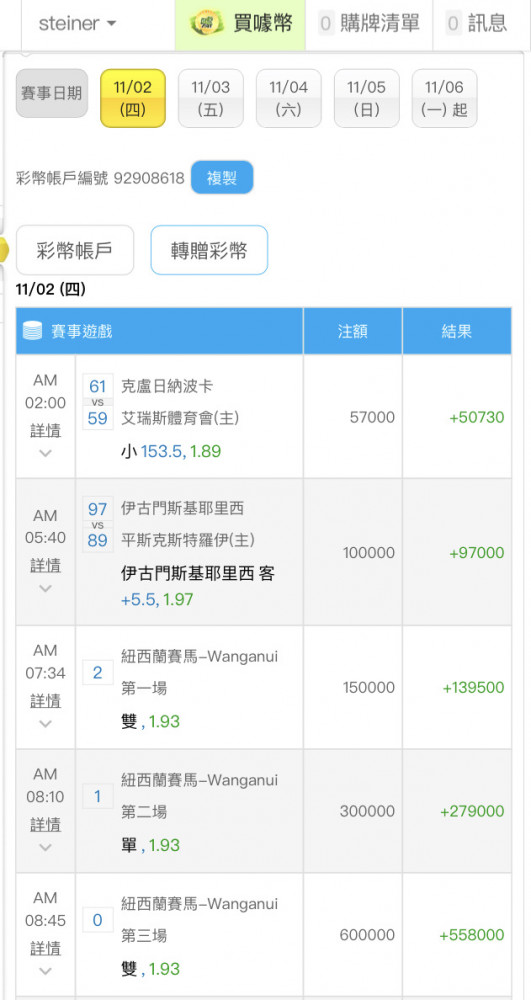Expand chevron under 02:00 詳情
Image resolution: width=531 pixels, height=1000 pixels.
[45, 453]
